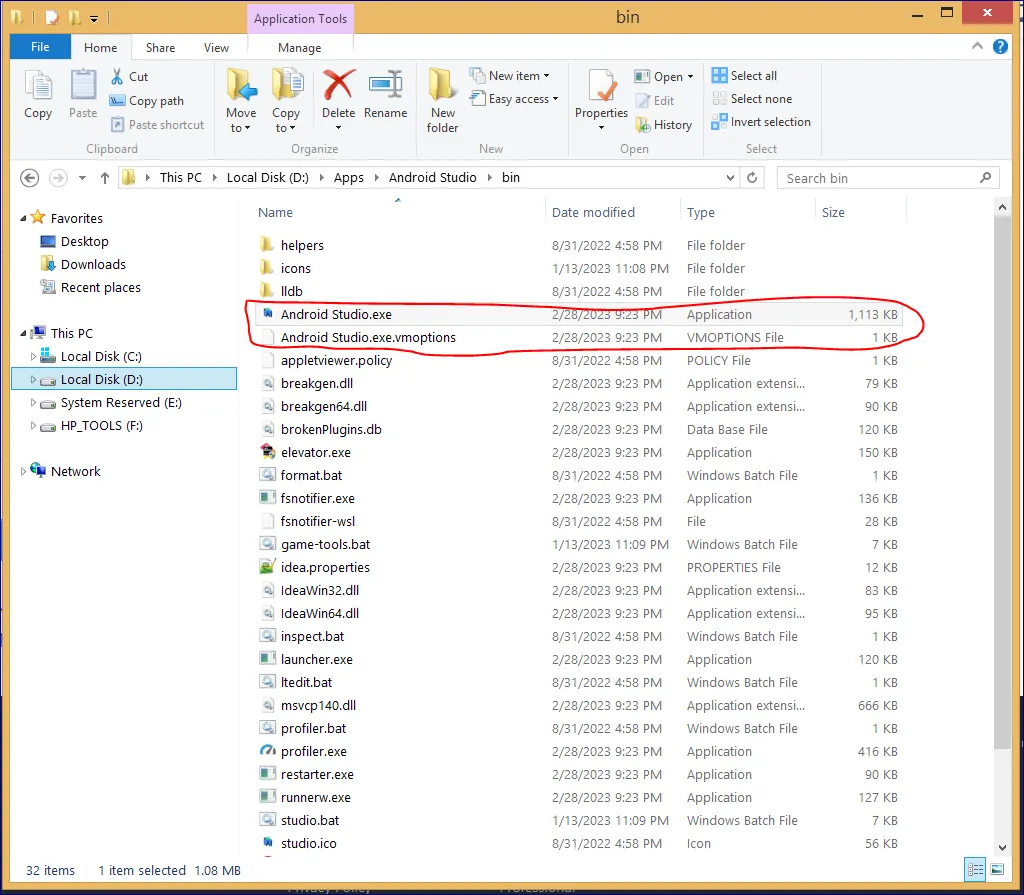Click the vertical scrollbar up arrow
1024x895 pixels.
(1002, 208)
